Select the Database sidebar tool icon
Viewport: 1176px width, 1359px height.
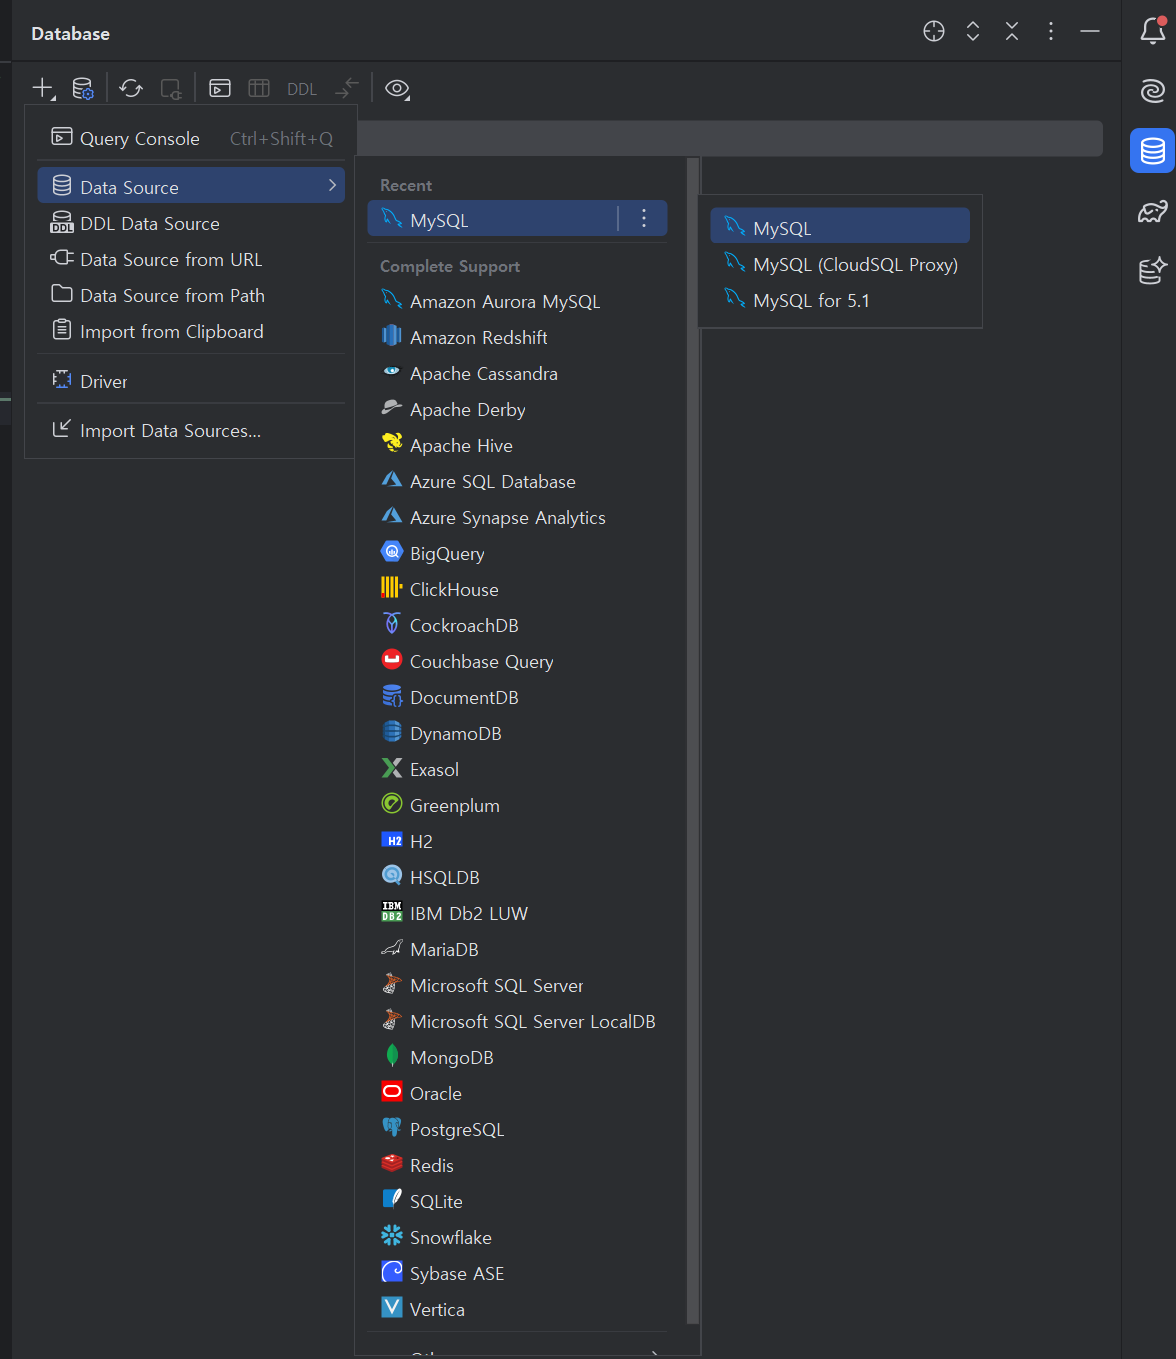click(x=1153, y=151)
